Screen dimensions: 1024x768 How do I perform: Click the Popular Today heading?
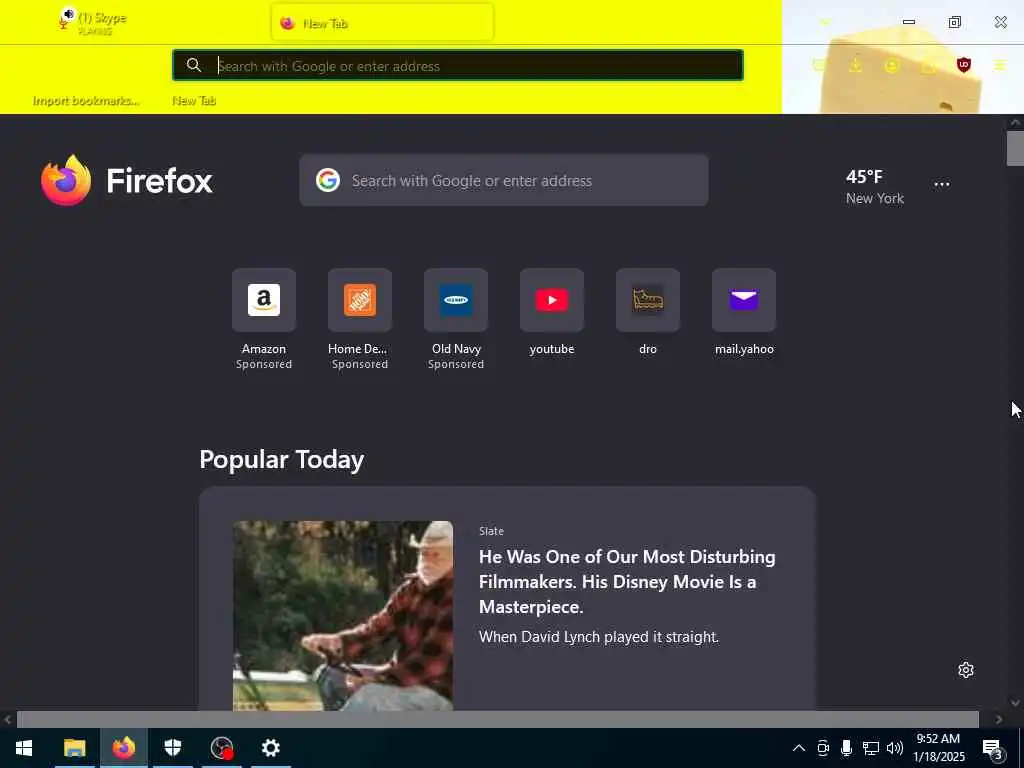[281, 459]
